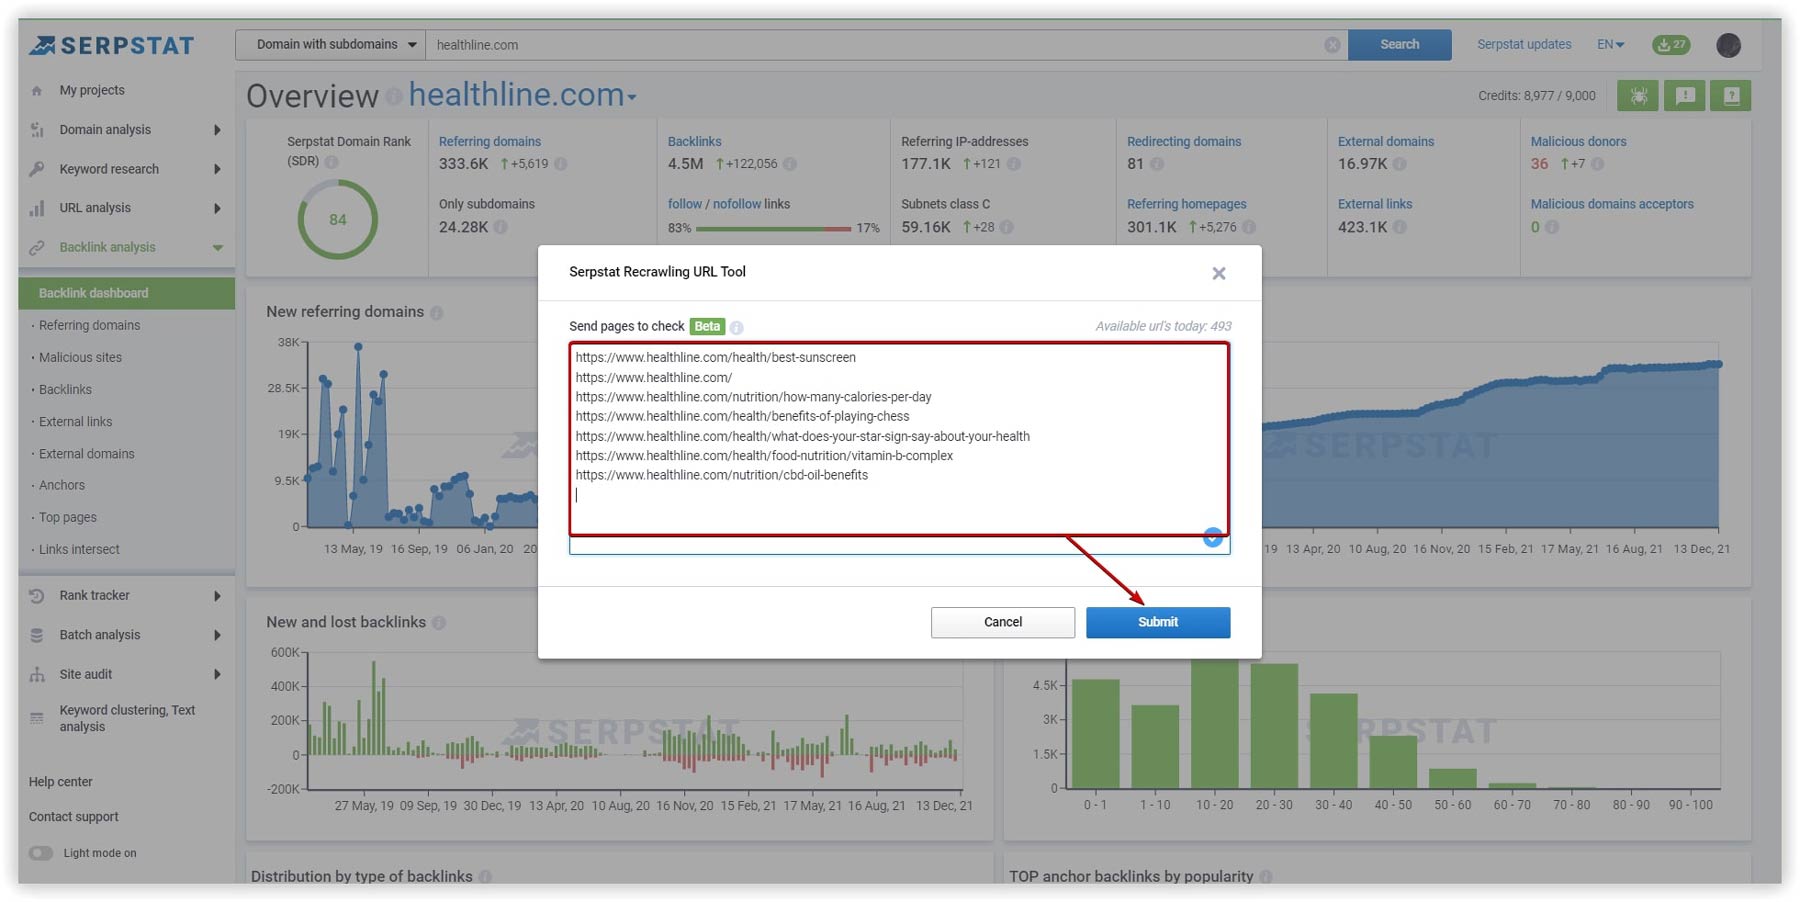Click the follow/nofollow ratio bar
Screen dimensions: 1800x902
click(773, 229)
